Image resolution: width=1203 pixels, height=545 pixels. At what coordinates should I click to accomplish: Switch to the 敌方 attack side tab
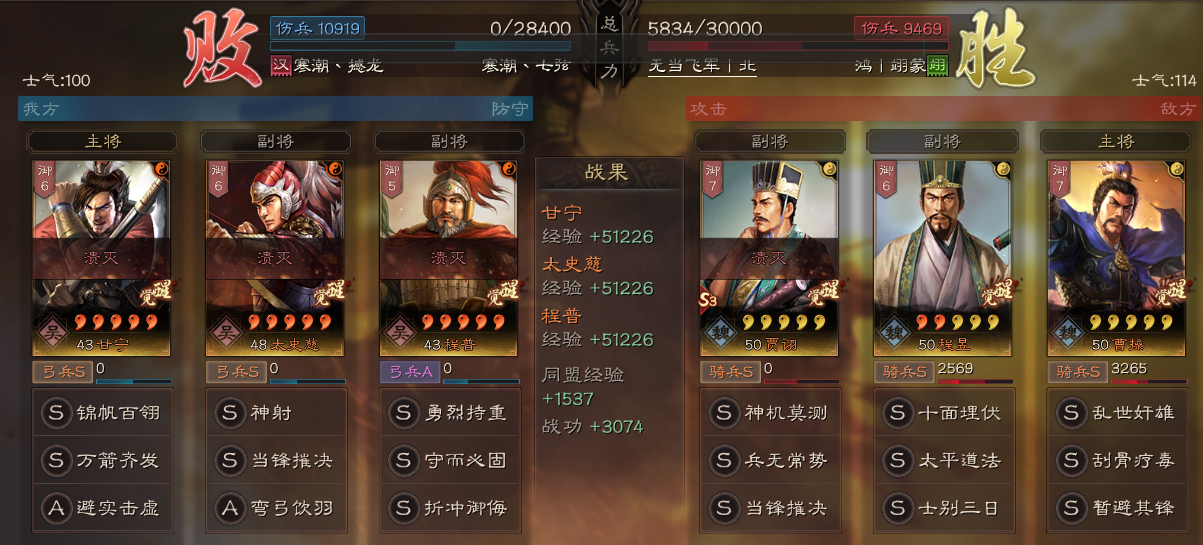(942, 108)
